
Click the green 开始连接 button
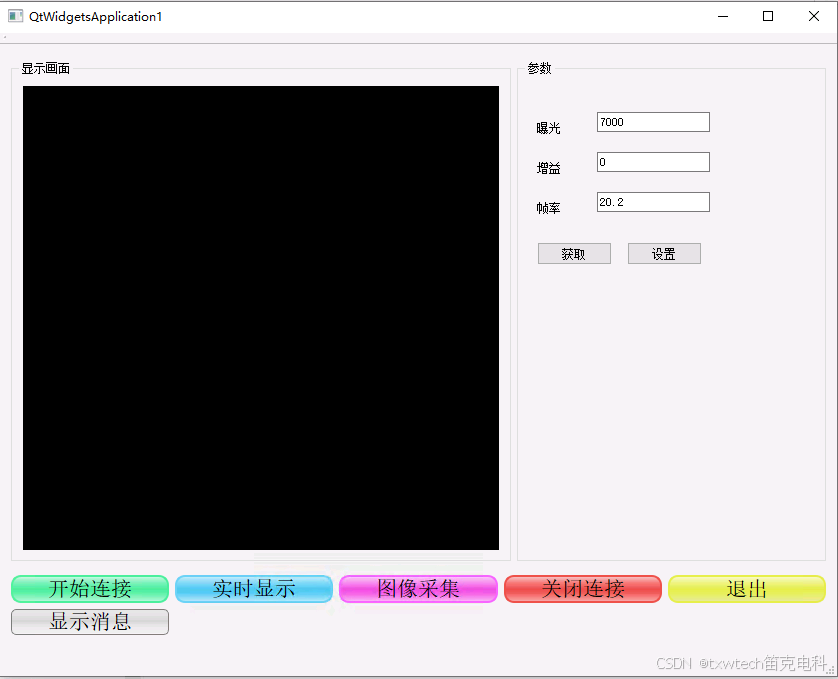tap(90, 589)
